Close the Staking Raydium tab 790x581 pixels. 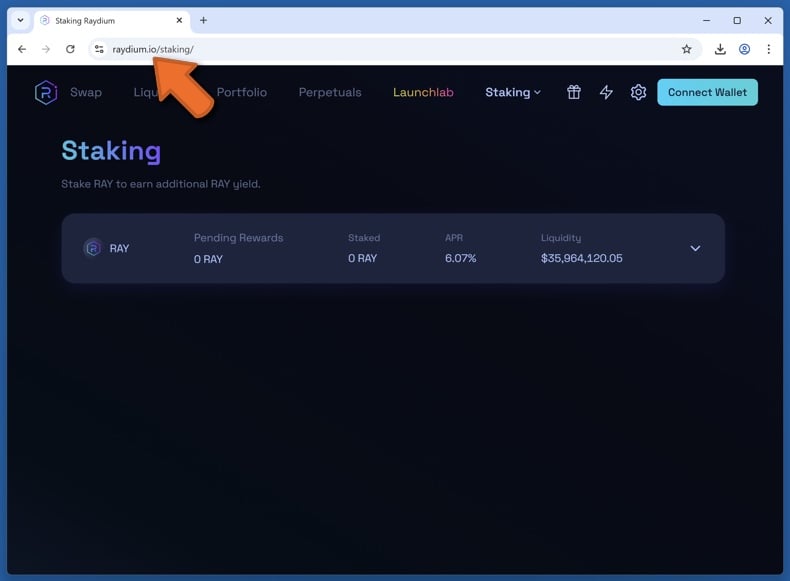179,20
